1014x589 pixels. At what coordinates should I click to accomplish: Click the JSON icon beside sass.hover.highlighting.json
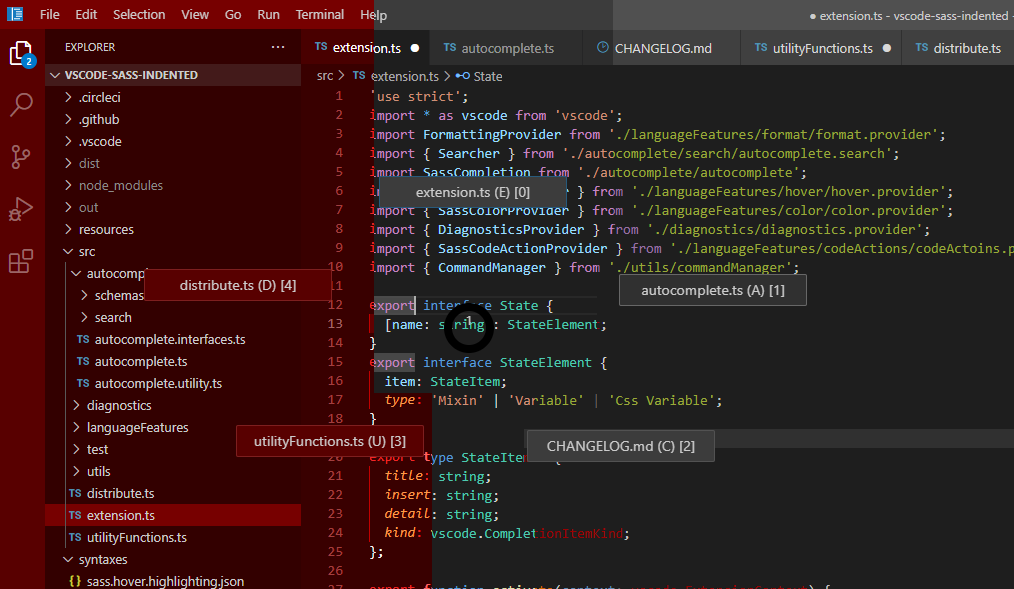(x=76, y=580)
